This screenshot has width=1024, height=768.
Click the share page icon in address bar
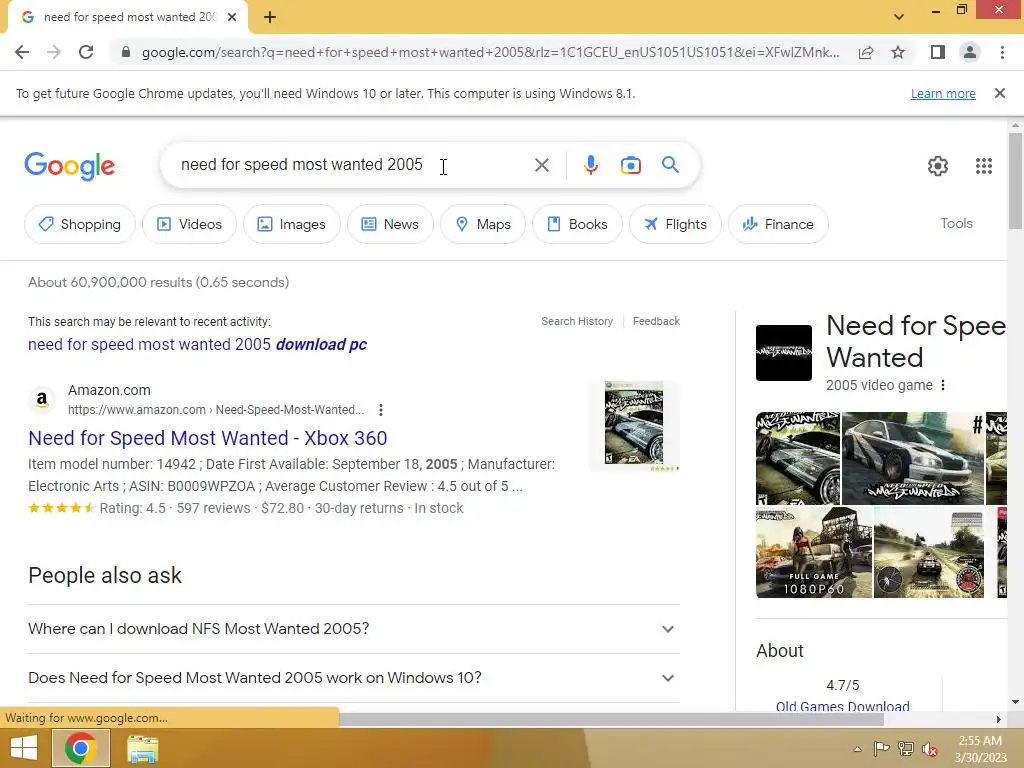coord(866,52)
